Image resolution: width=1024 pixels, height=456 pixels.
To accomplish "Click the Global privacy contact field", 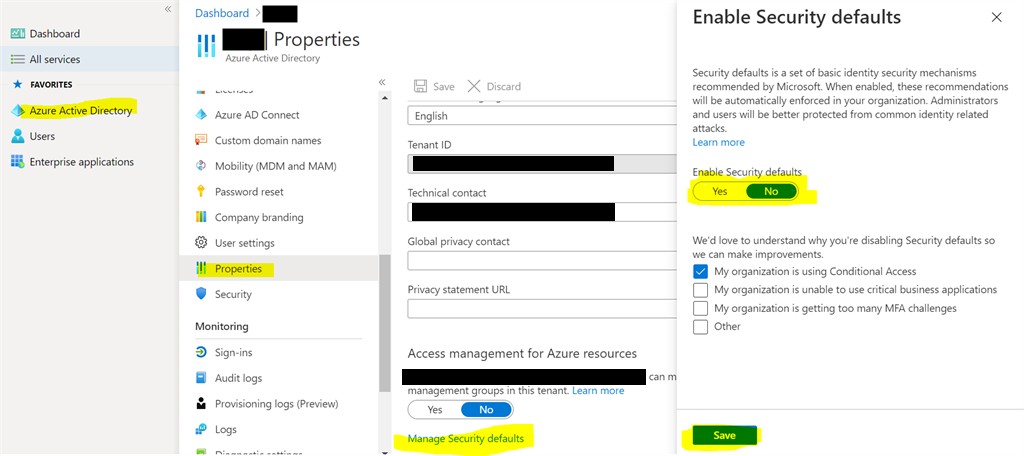I will 542,261.
